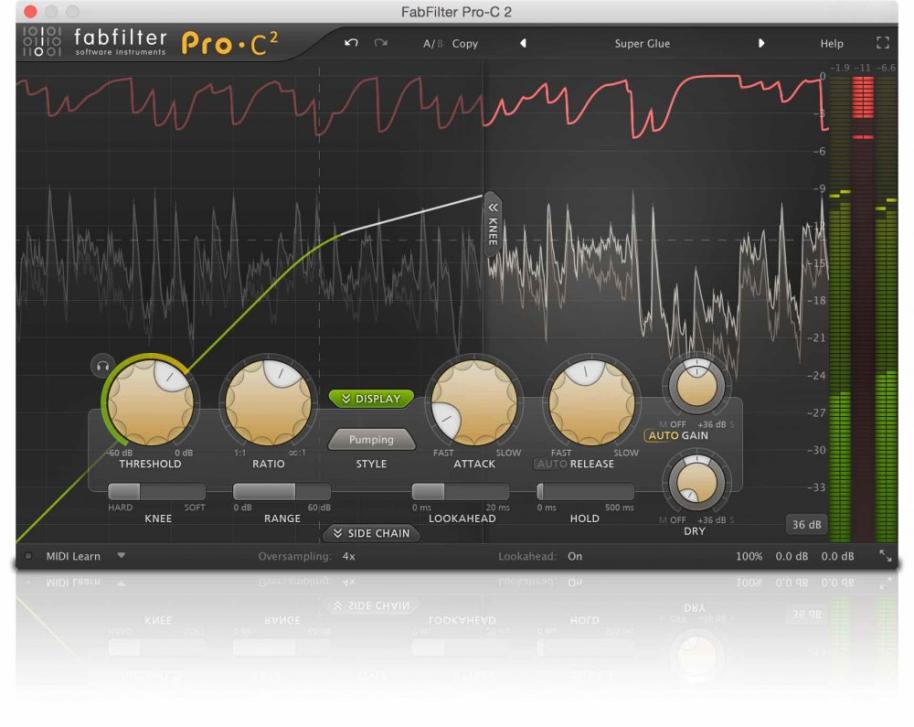Toggle Auto Release mode
Image resolution: width=914 pixels, height=727 pixels.
[x=551, y=464]
